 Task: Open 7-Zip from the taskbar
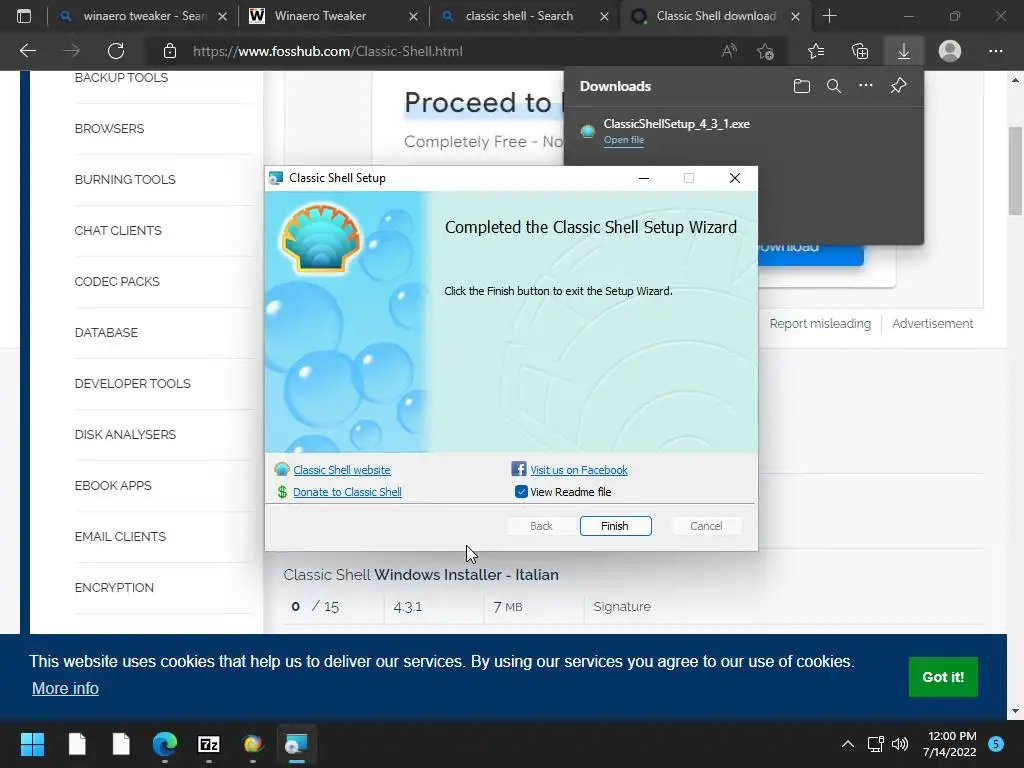pos(208,744)
